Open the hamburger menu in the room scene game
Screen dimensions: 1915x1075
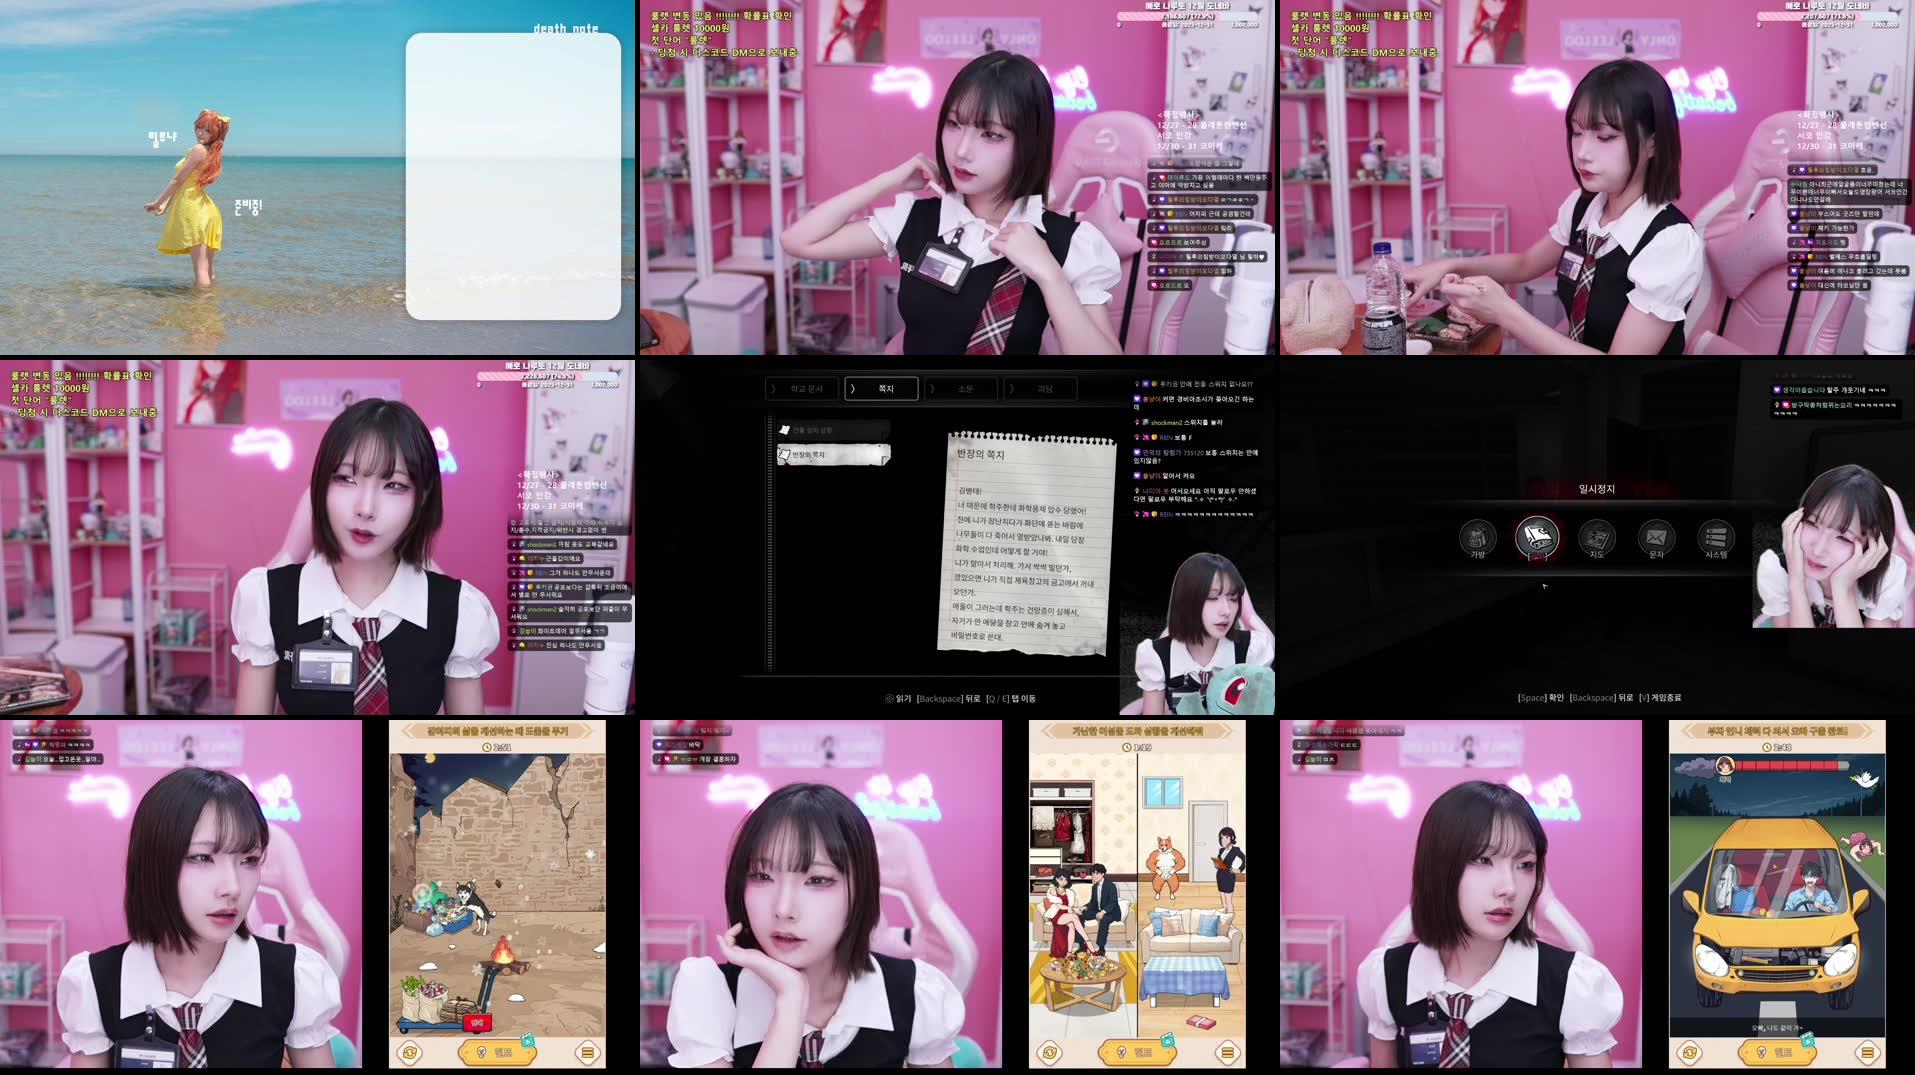click(1227, 1051)
